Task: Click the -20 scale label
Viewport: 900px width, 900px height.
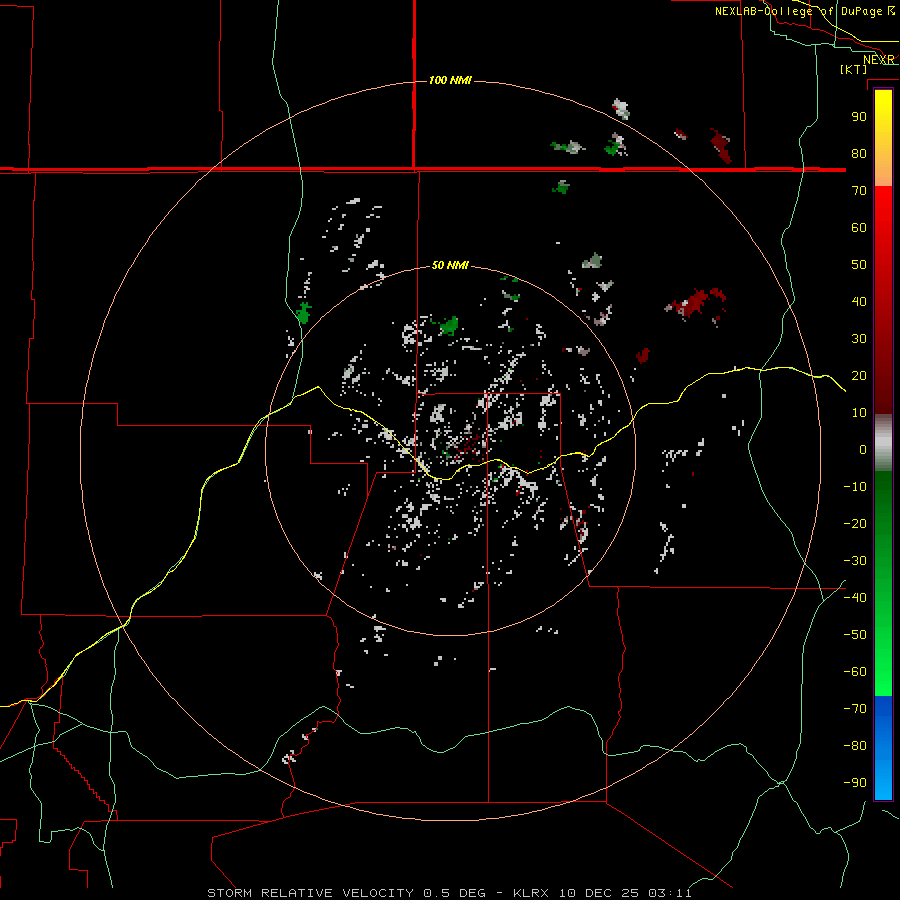Action: (x=855, y=523)
